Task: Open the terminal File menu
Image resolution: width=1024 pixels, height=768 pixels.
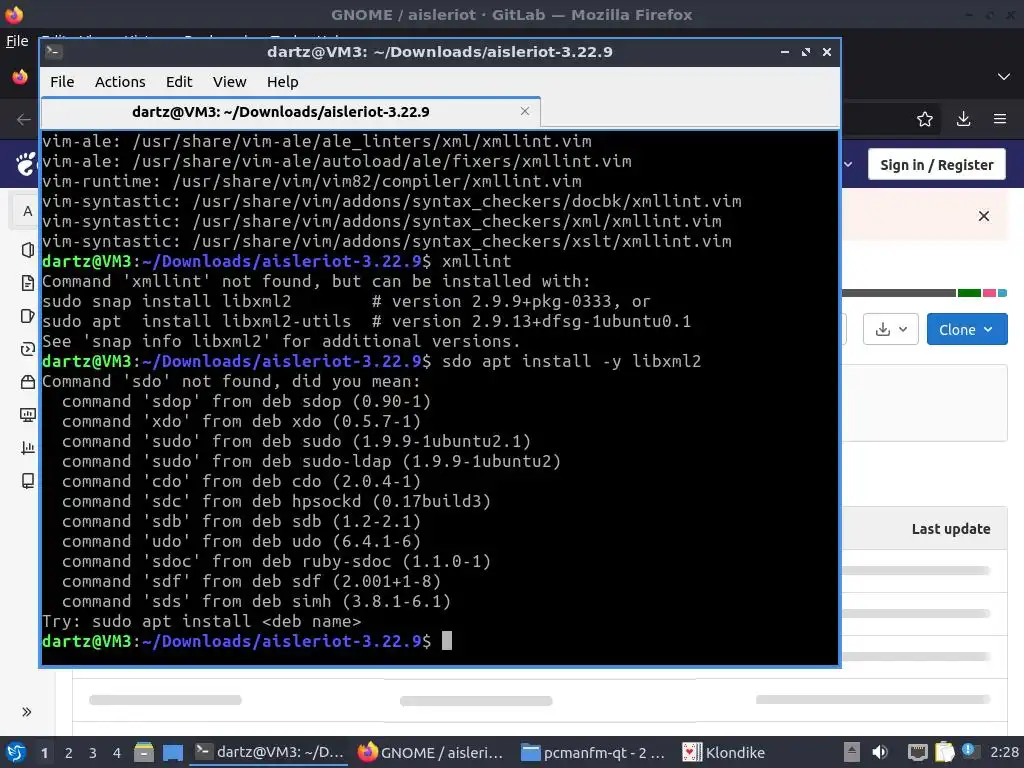Action: (62, 82)
